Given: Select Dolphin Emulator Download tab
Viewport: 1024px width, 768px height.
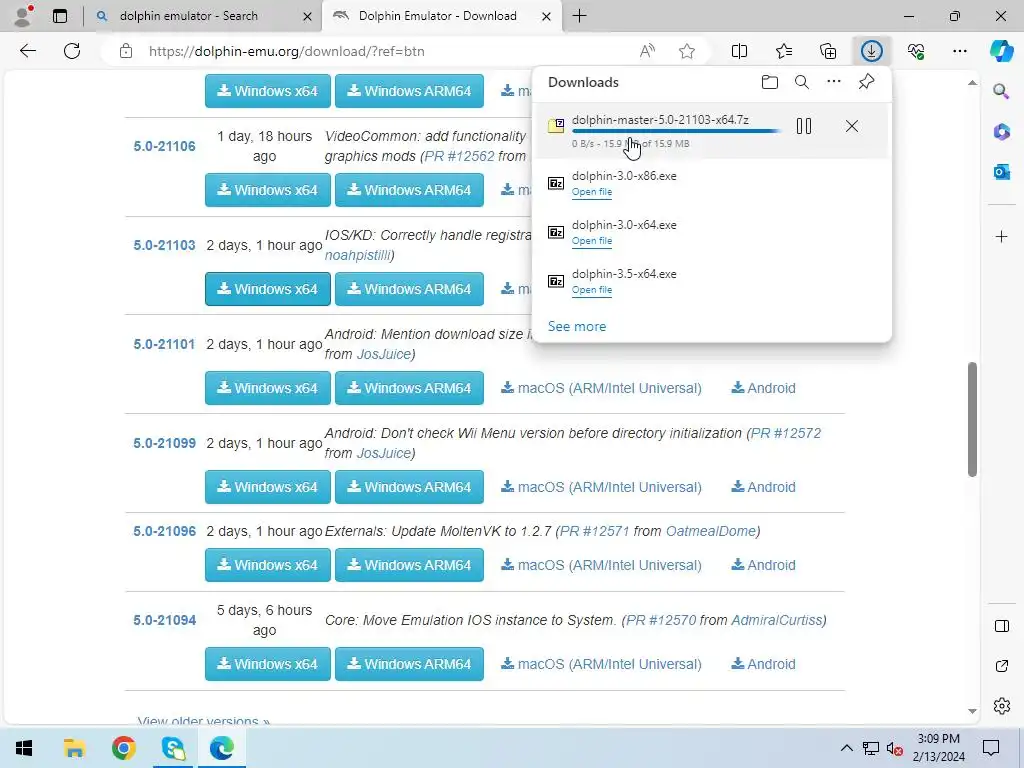Looking at the screenshot, I should point(438,16).
